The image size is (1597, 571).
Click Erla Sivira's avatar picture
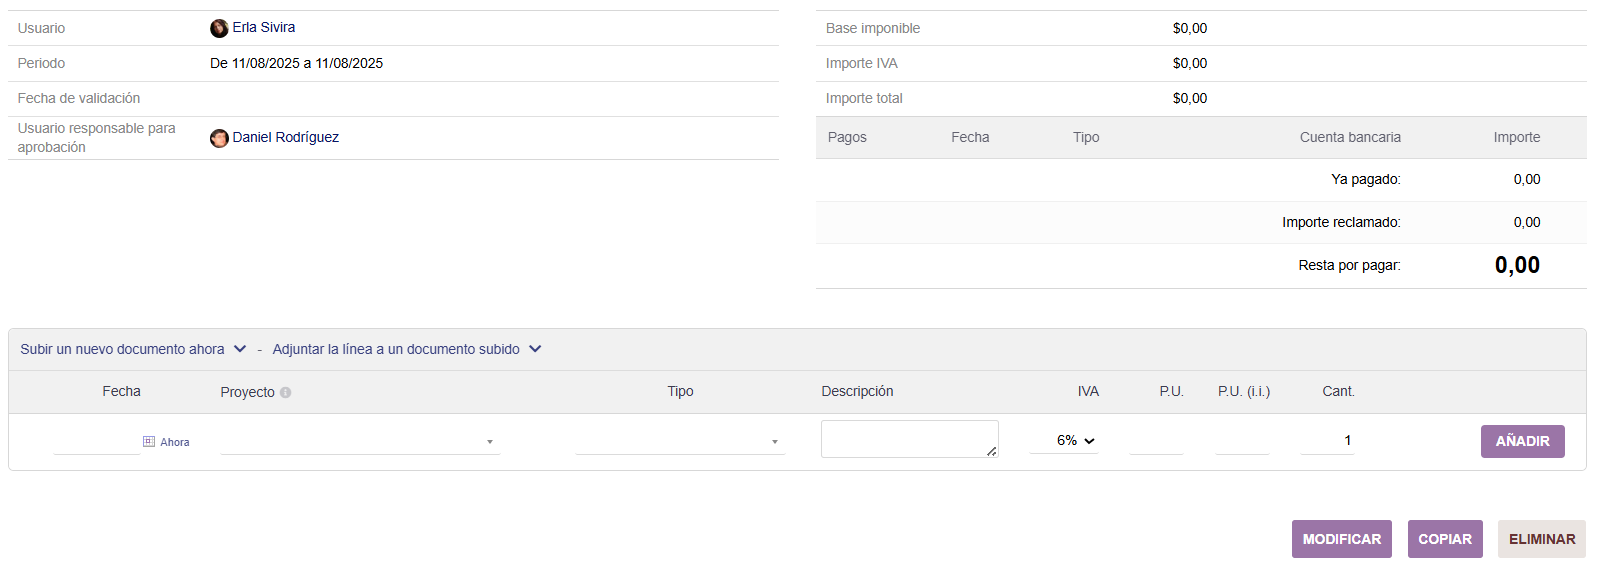click(x=219, y=28)
